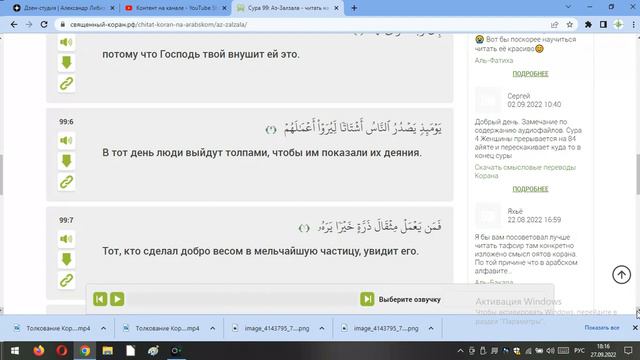Viewport: 640px width, 360px height.
Task: Share this page from address bar
Action: pos(554,24)
